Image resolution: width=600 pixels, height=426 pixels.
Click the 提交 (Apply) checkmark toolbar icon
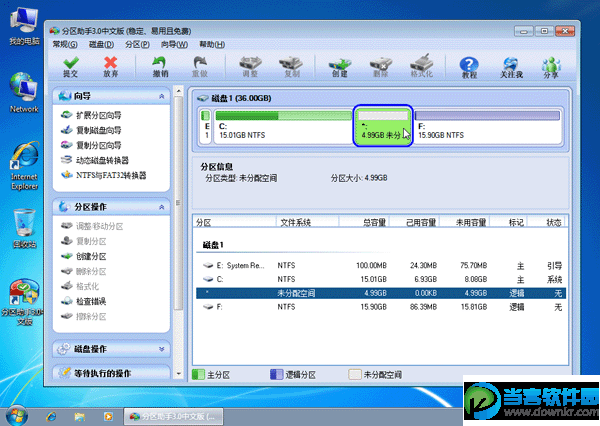coord(71,67)
